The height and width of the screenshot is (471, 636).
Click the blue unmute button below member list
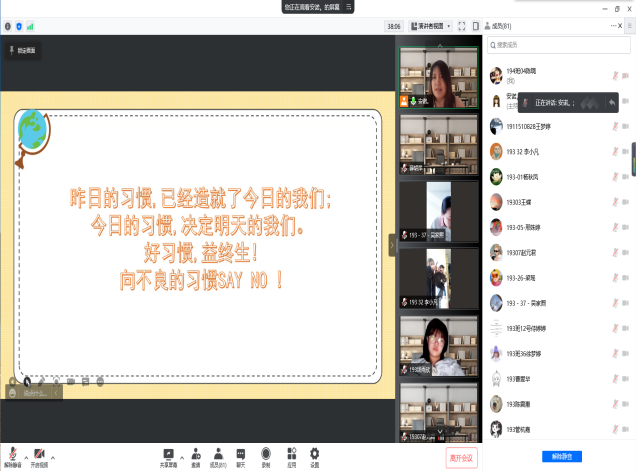tap(559, 456)
